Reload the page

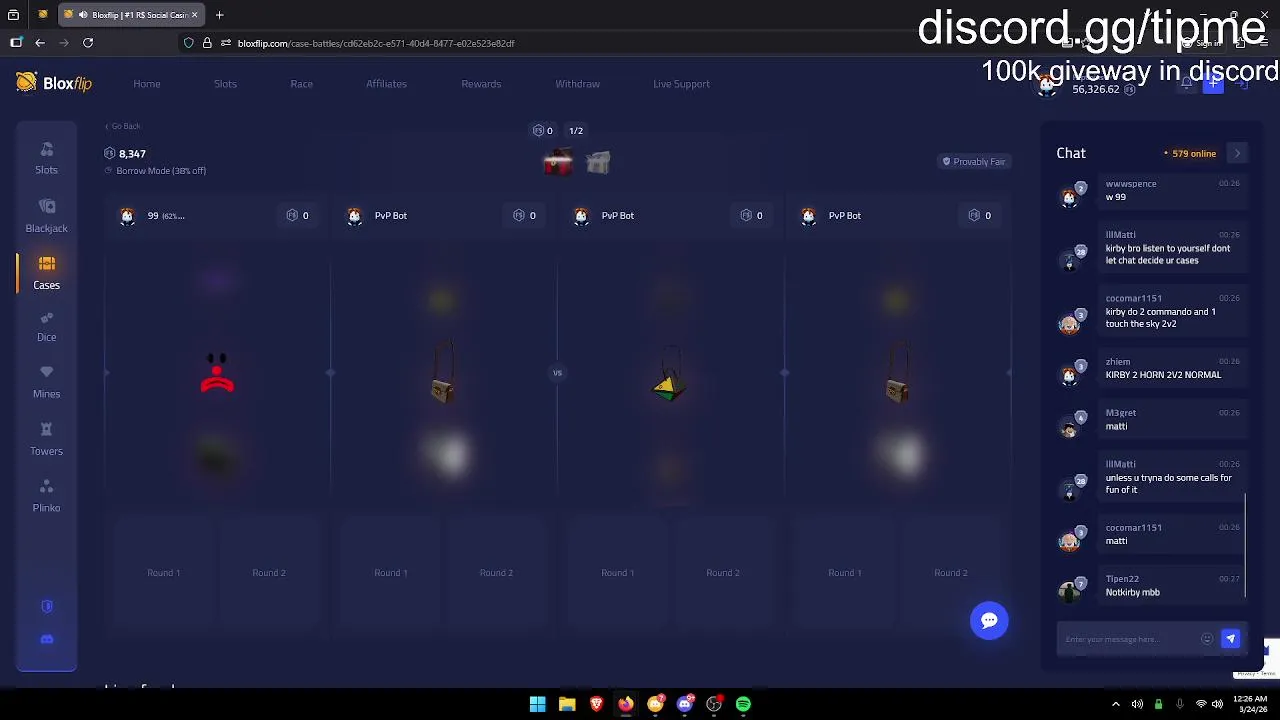click(88, 43)
